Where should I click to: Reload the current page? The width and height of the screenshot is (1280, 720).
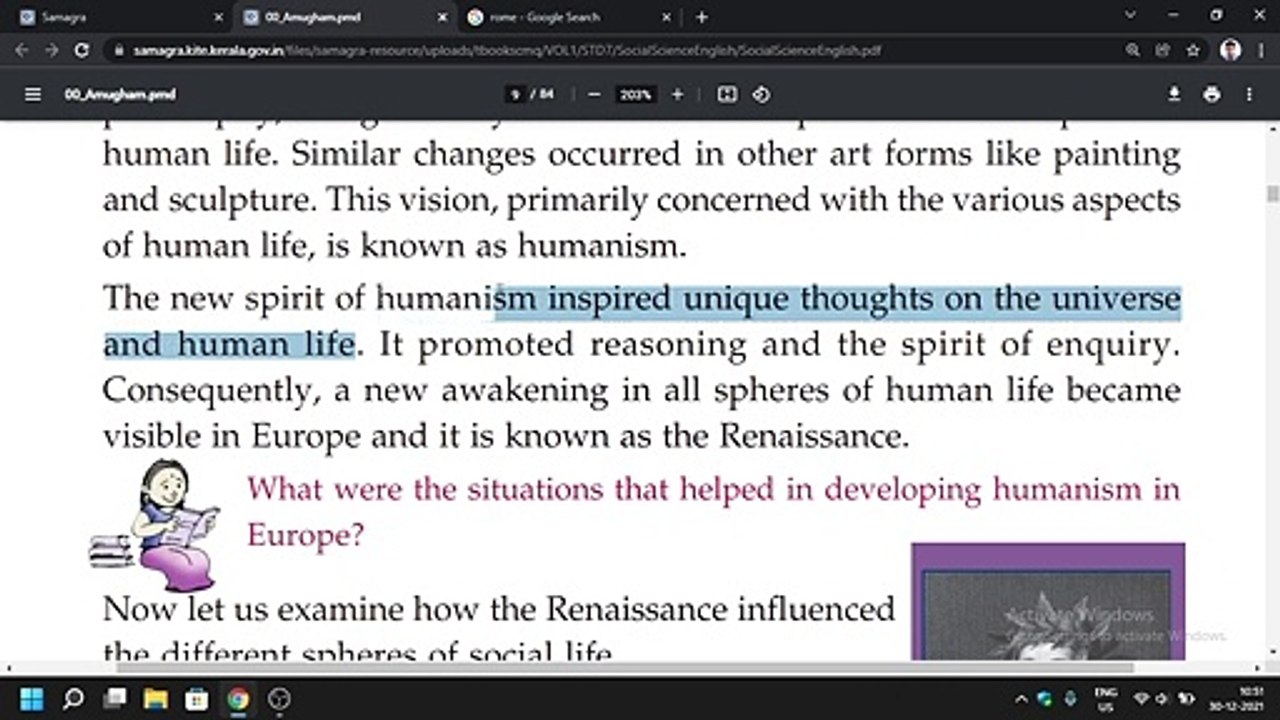(x=82, y=50)
